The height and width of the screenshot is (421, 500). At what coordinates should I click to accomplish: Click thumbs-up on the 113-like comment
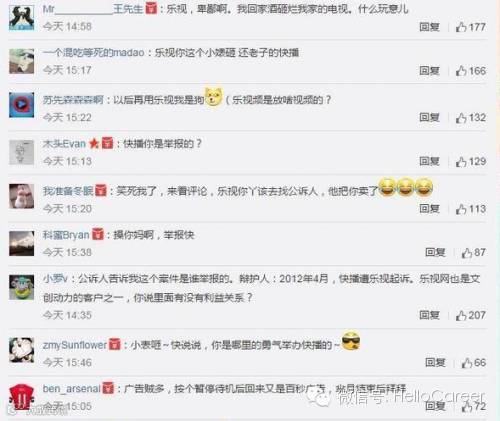point(470,209)
